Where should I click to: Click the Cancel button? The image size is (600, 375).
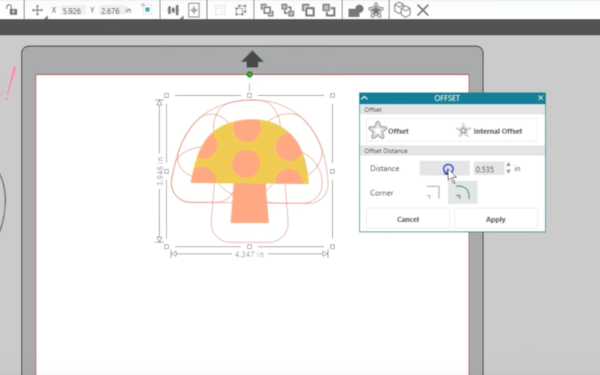pyautogui.click(x=408, y=219)
